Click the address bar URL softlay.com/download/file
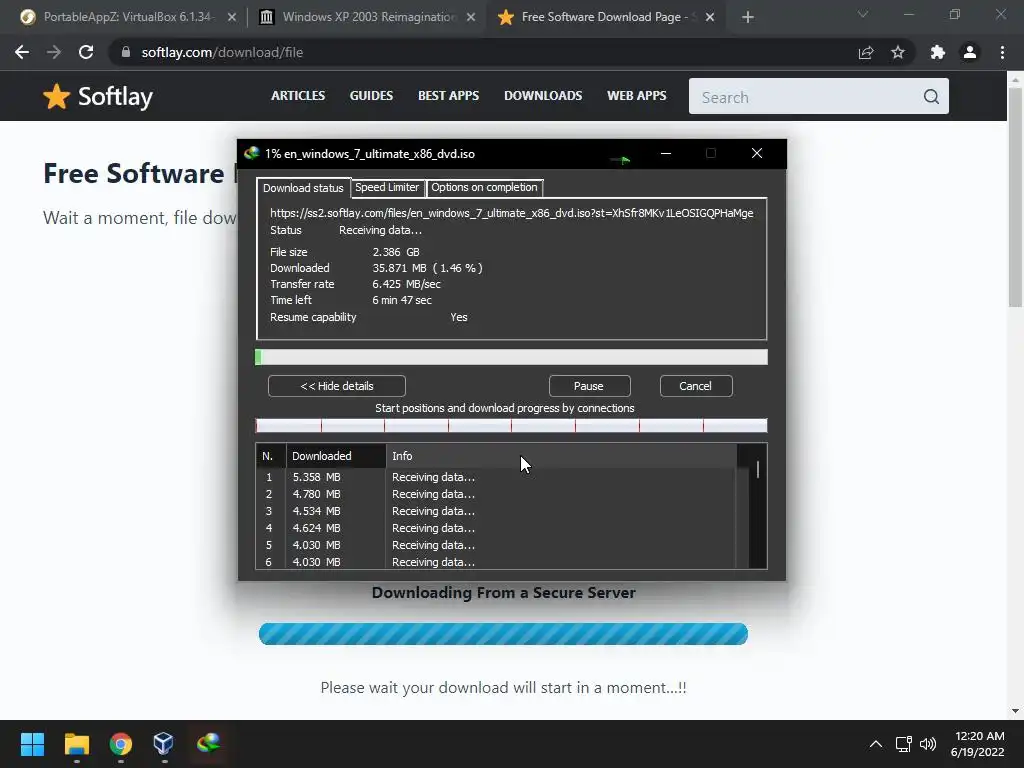 coord(222,52)
